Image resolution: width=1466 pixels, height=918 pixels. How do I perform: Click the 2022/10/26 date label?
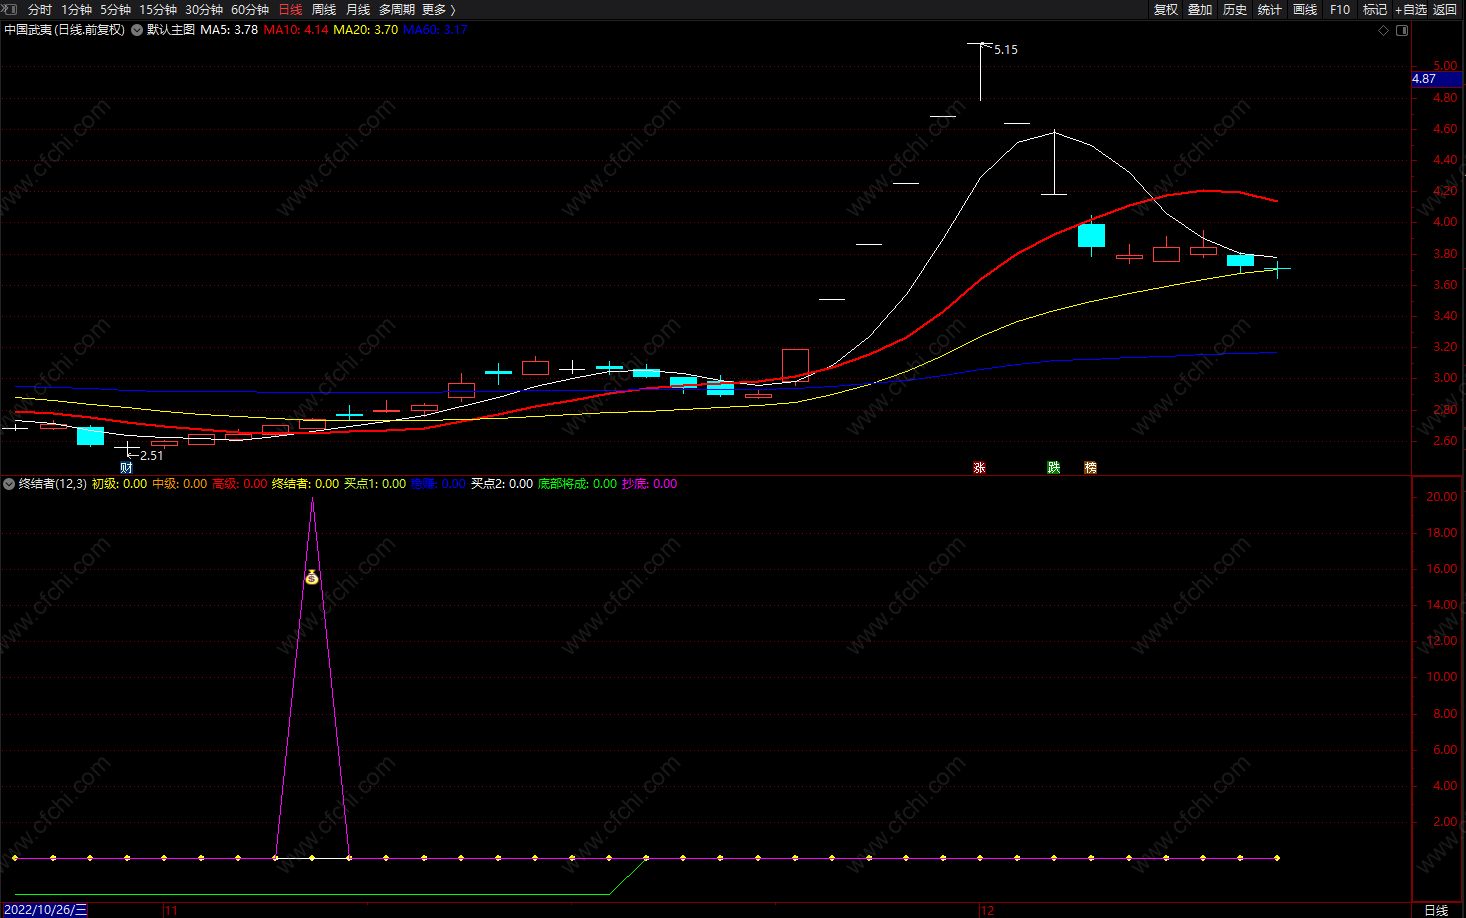pos(46,910)
